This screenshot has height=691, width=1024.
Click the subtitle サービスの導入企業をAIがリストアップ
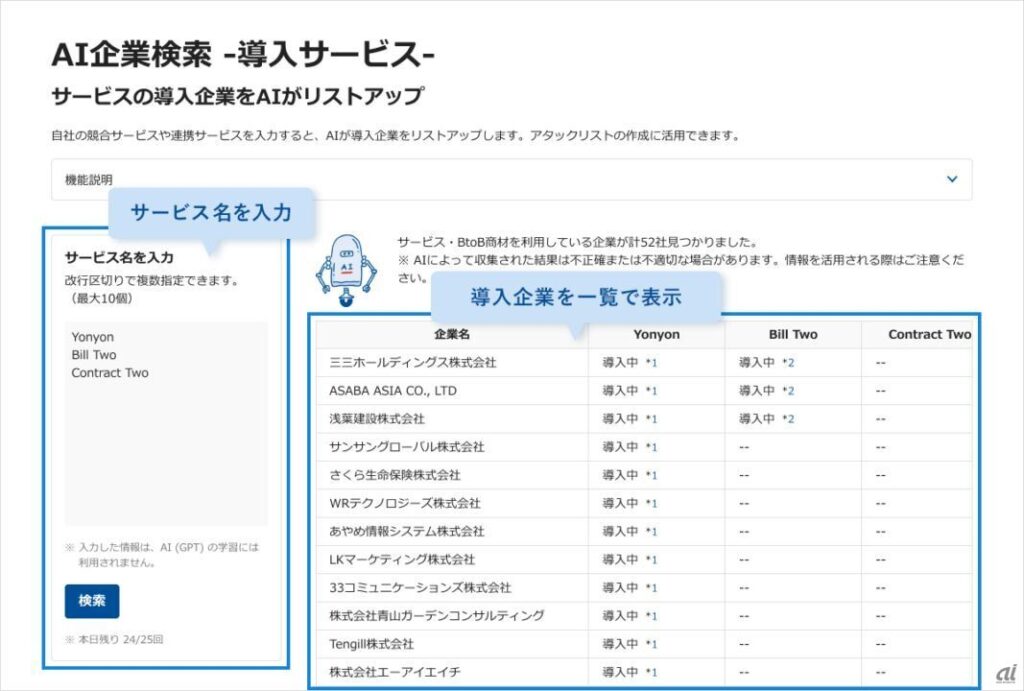click(x=238, y=97)
